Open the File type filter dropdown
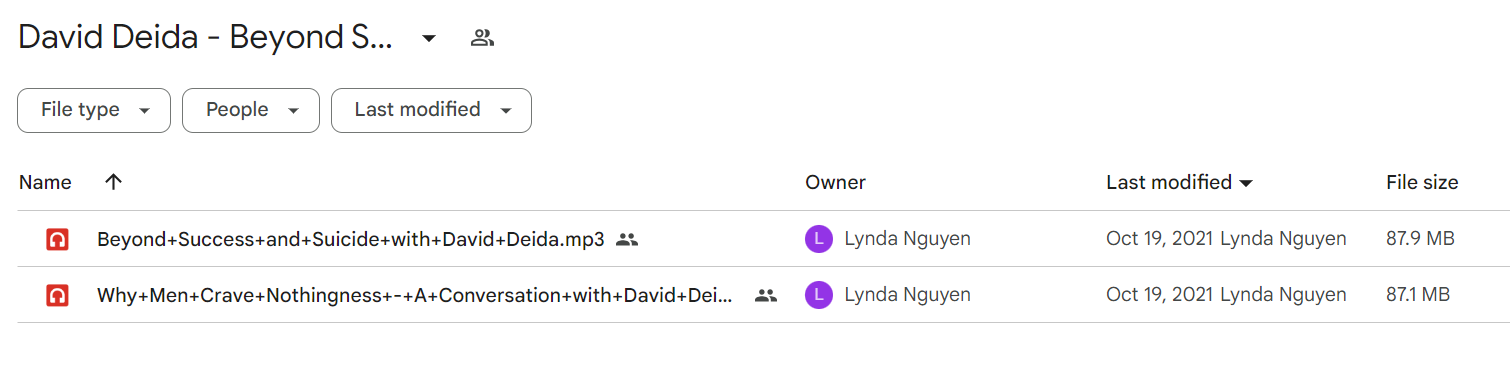The width and height of the screenshot is (1510, 369). 94,110
